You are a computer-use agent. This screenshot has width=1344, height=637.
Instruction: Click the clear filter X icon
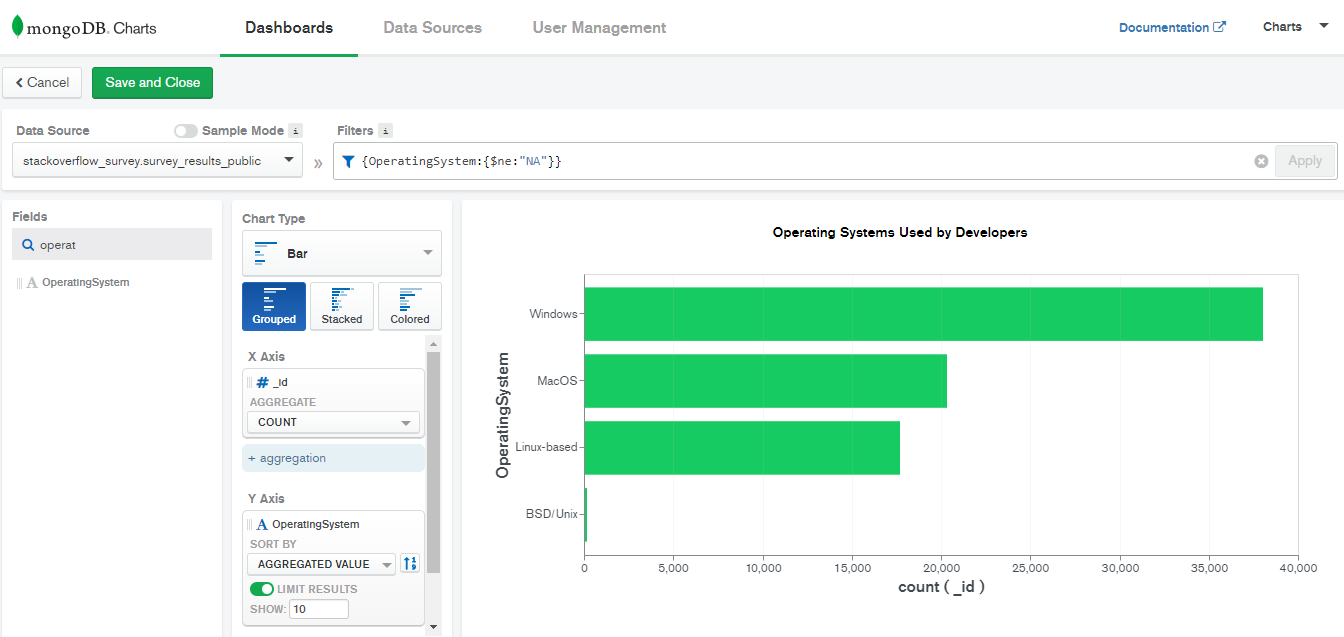[x=1261, y=161]
